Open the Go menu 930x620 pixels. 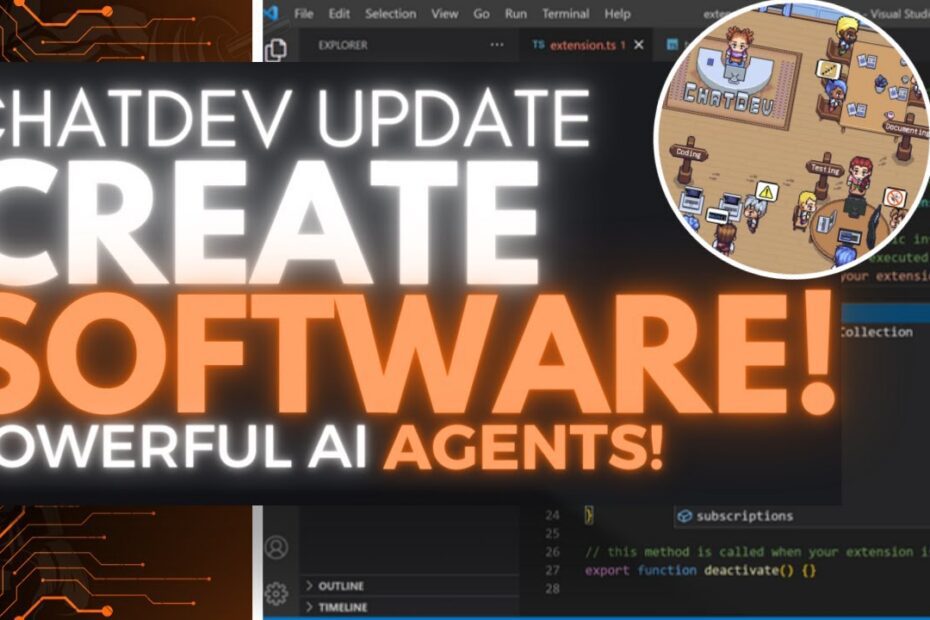point(481,14)
